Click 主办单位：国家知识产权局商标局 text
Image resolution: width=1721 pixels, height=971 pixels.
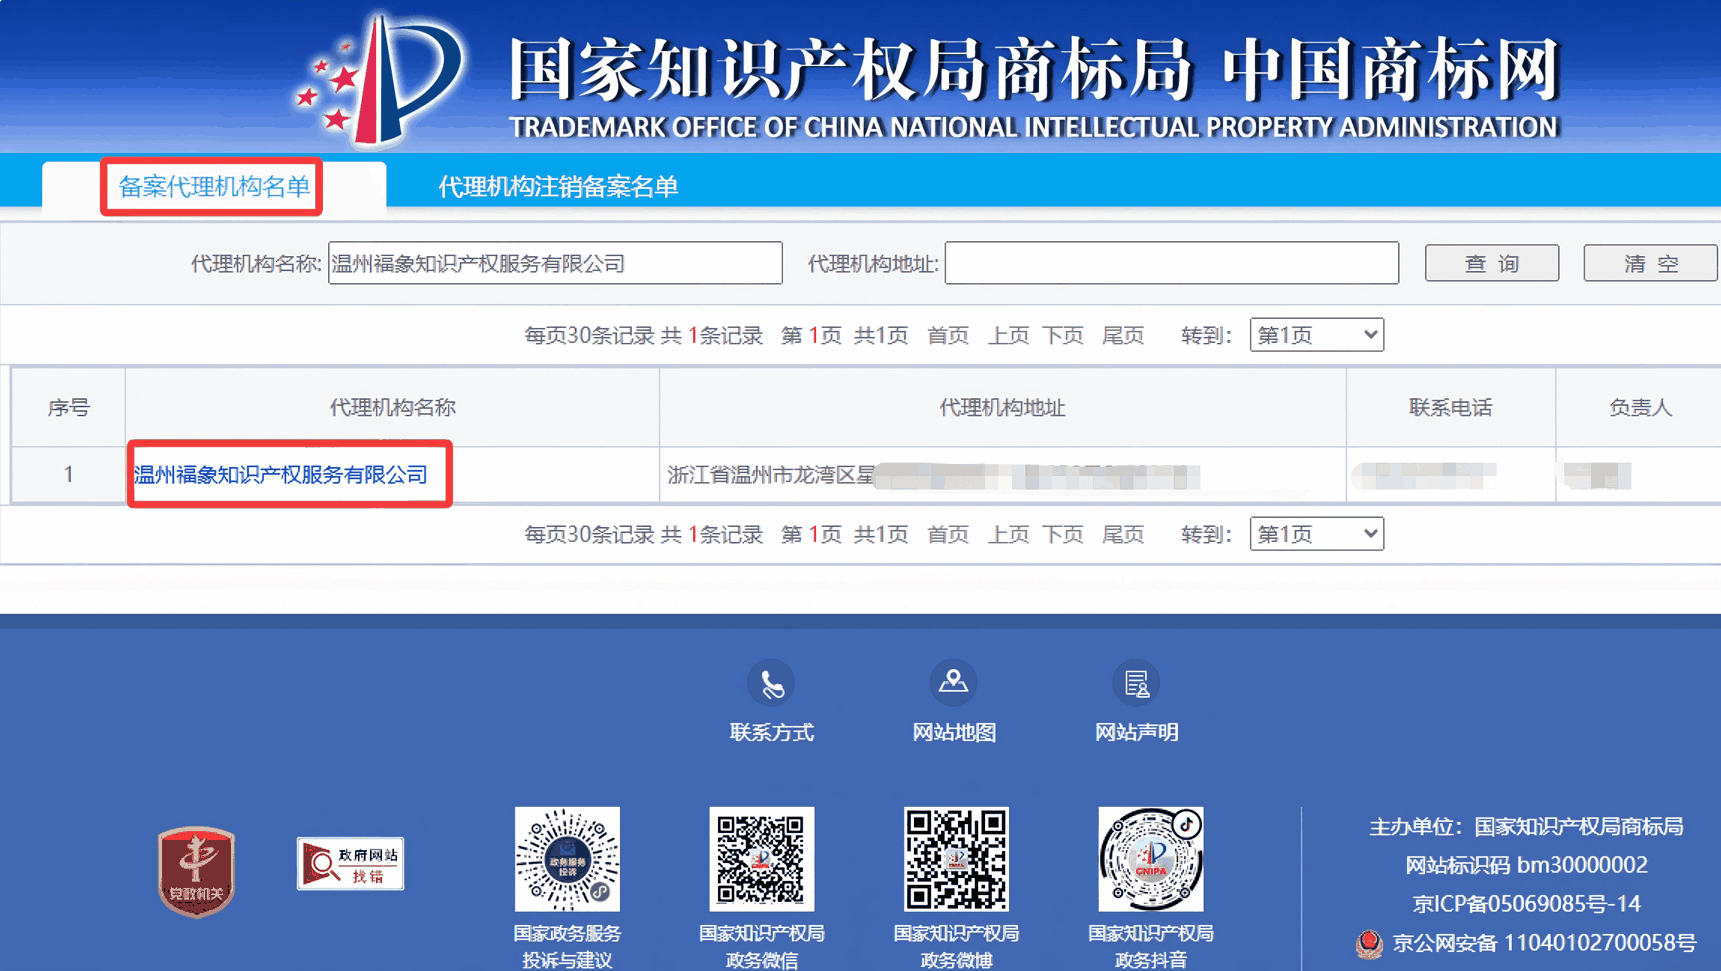pos(1526,826)
